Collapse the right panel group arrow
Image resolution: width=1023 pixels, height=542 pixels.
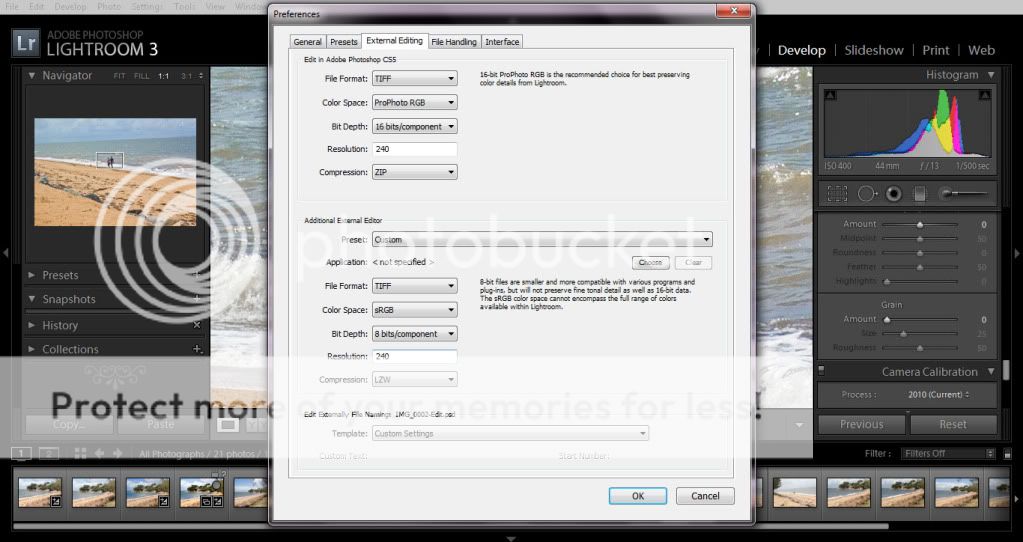pyautogui.click(x=1017, y=253)
